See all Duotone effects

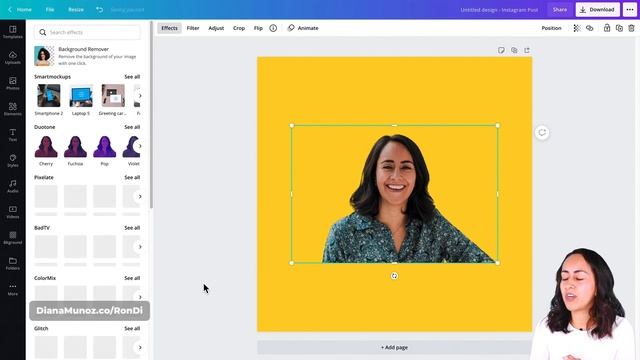coord(132,127)
